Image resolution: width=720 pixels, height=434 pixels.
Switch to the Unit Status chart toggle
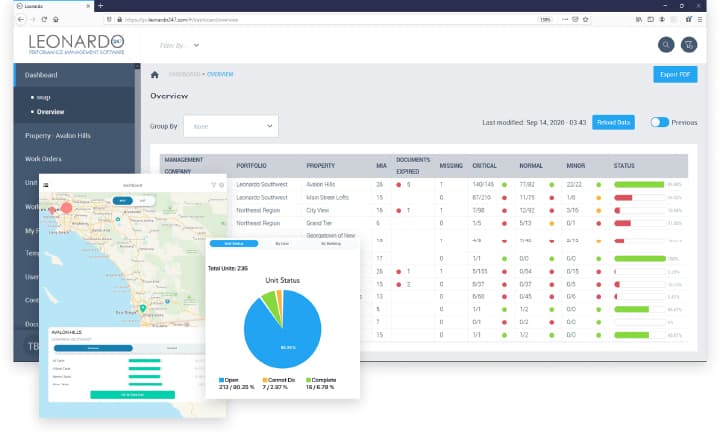point(233,243)
